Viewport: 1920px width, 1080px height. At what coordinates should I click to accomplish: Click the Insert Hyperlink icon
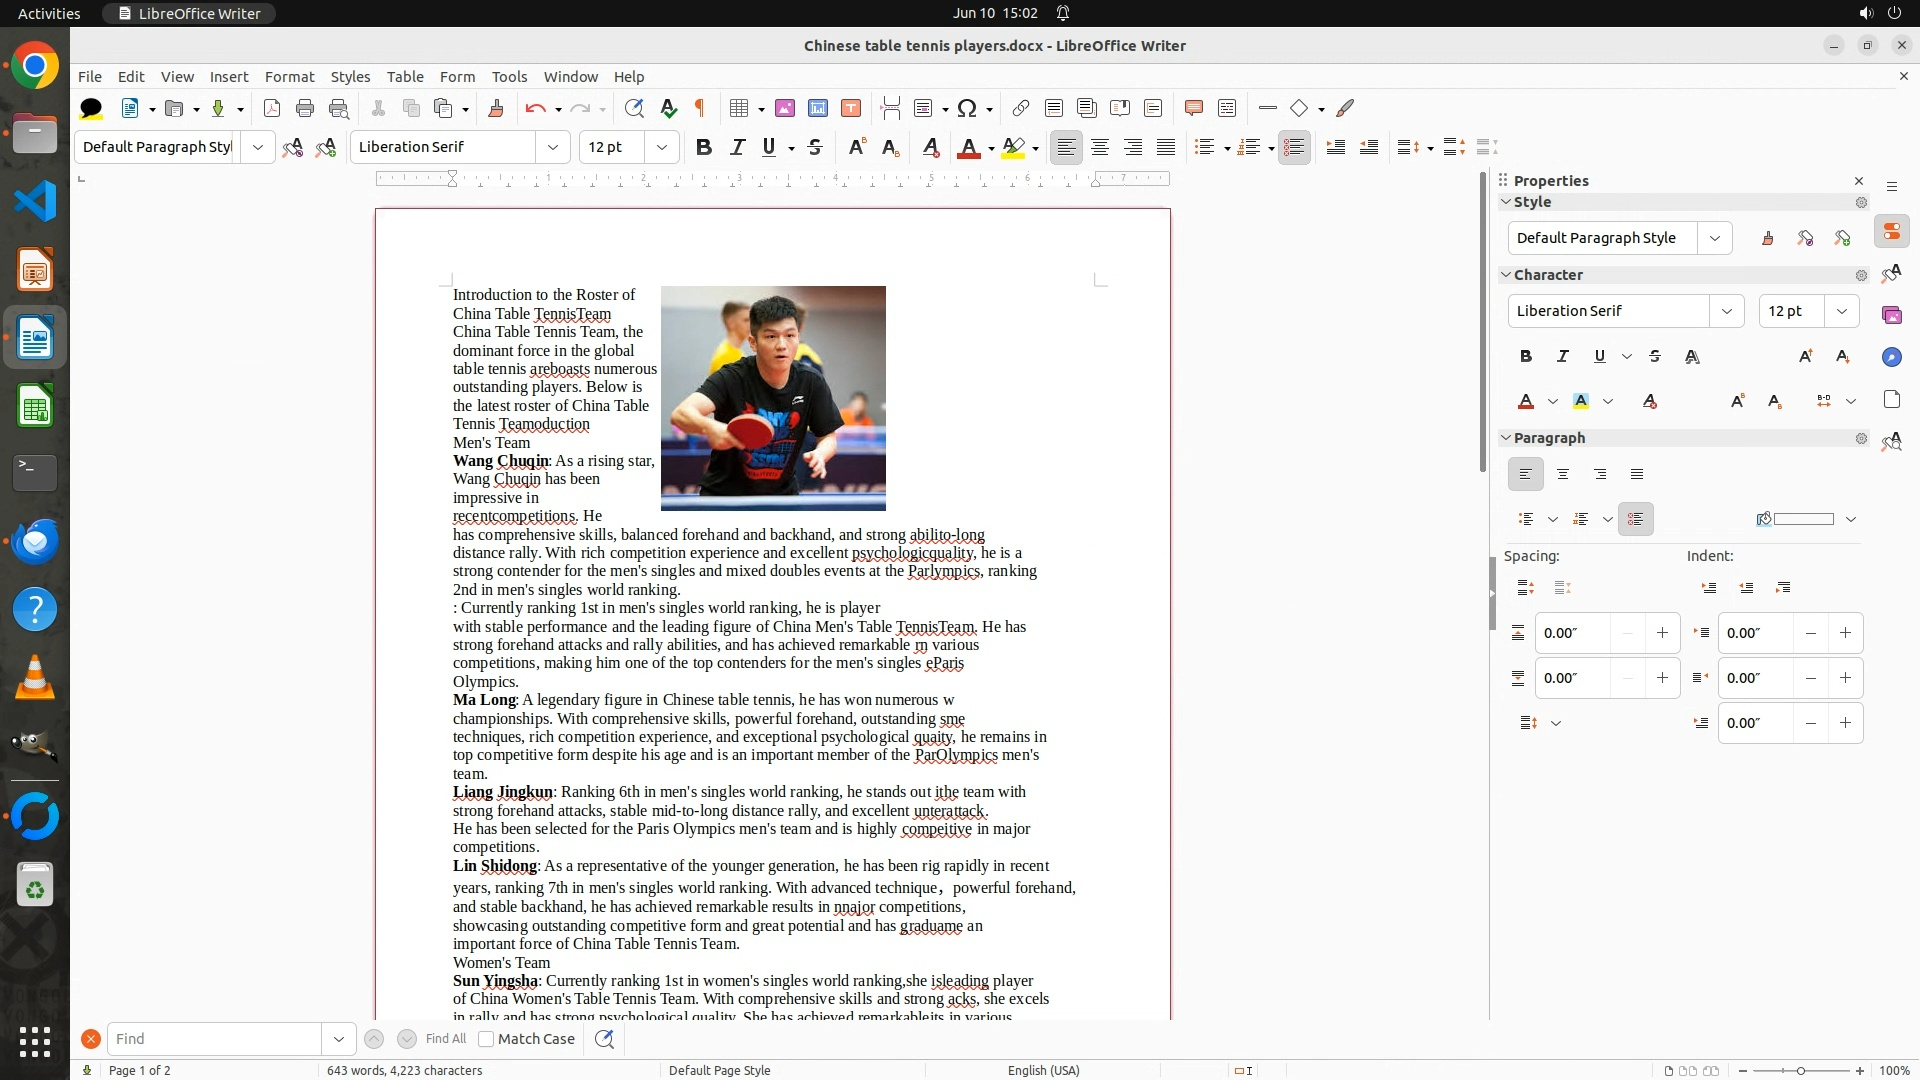pos(1020,108)
